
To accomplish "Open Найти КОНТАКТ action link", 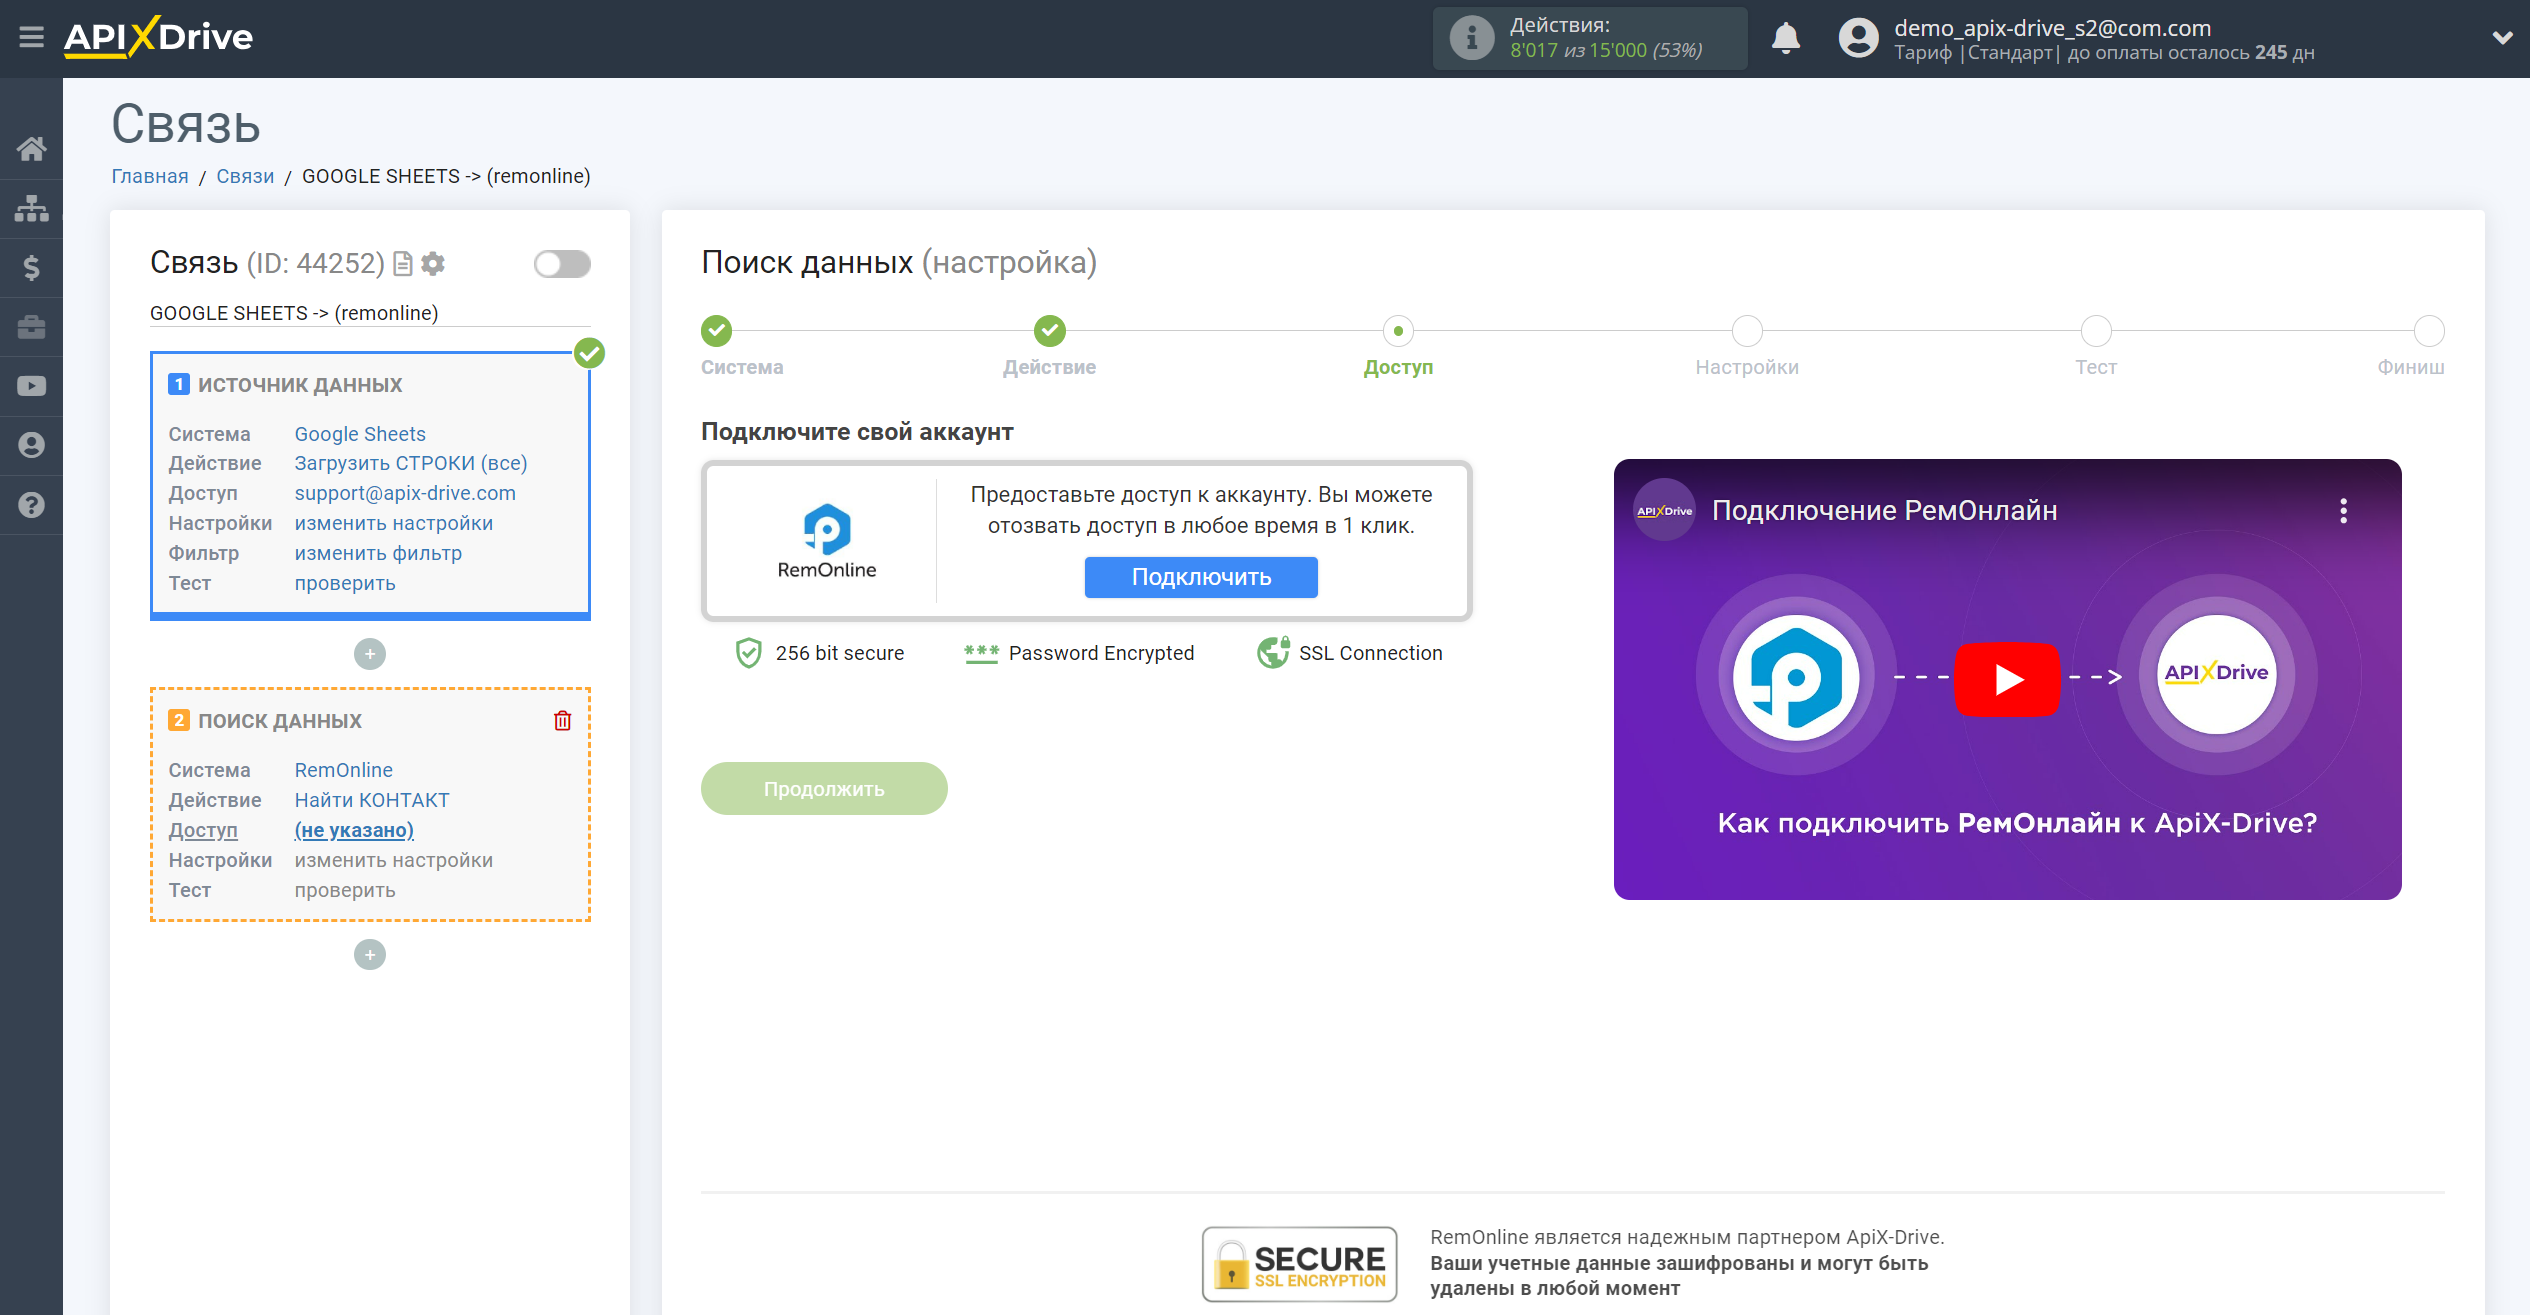I will point(372,800).
